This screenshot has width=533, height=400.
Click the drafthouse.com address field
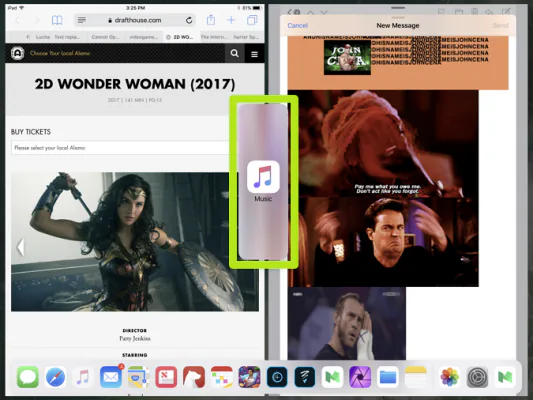tap(135, 20)
